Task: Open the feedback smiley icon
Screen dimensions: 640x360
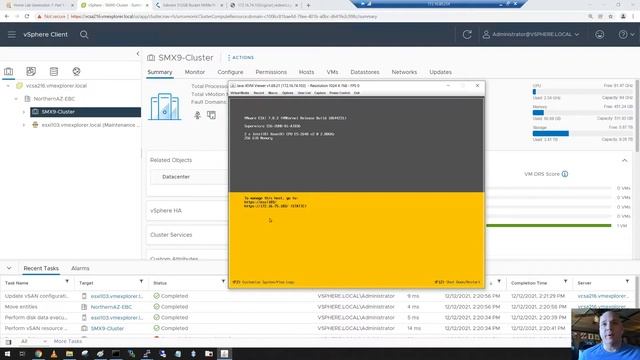Action: point(599,35)
